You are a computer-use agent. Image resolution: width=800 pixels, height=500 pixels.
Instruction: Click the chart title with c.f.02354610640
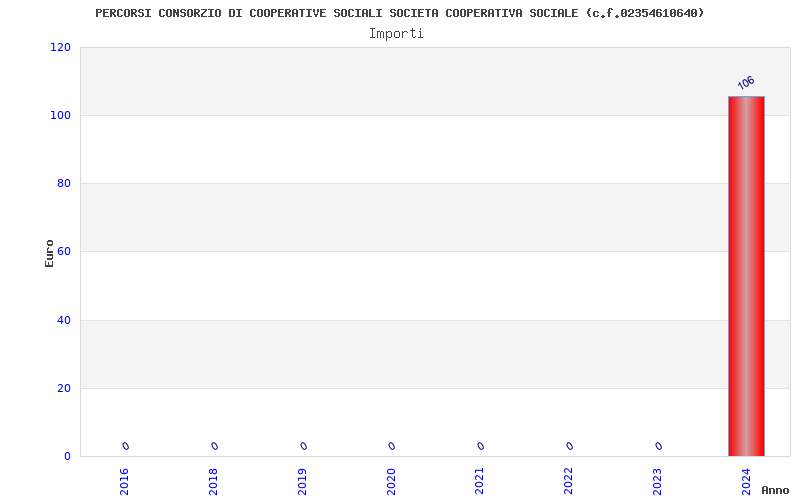pyautogui.click(x=399, y=13)
